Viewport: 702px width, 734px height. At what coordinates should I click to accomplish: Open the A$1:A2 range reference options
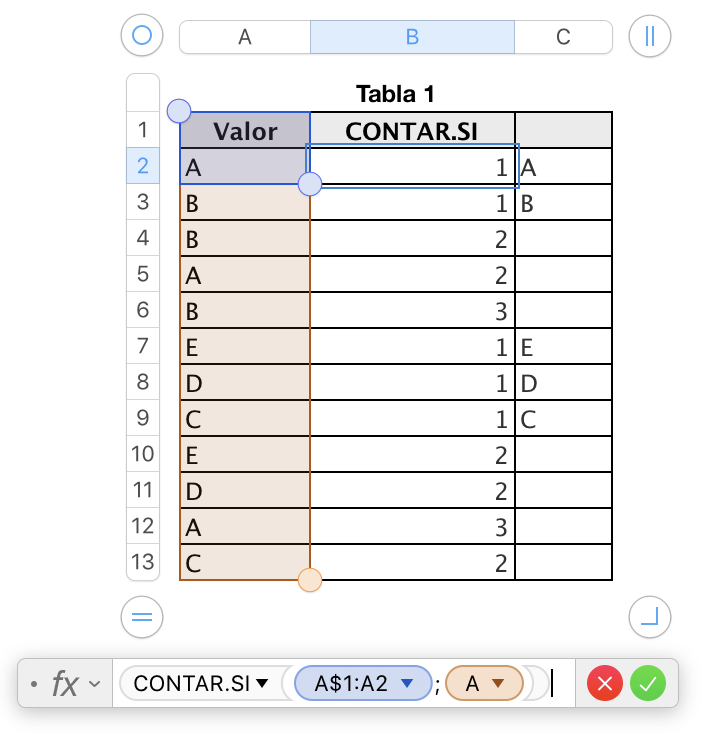406,684
